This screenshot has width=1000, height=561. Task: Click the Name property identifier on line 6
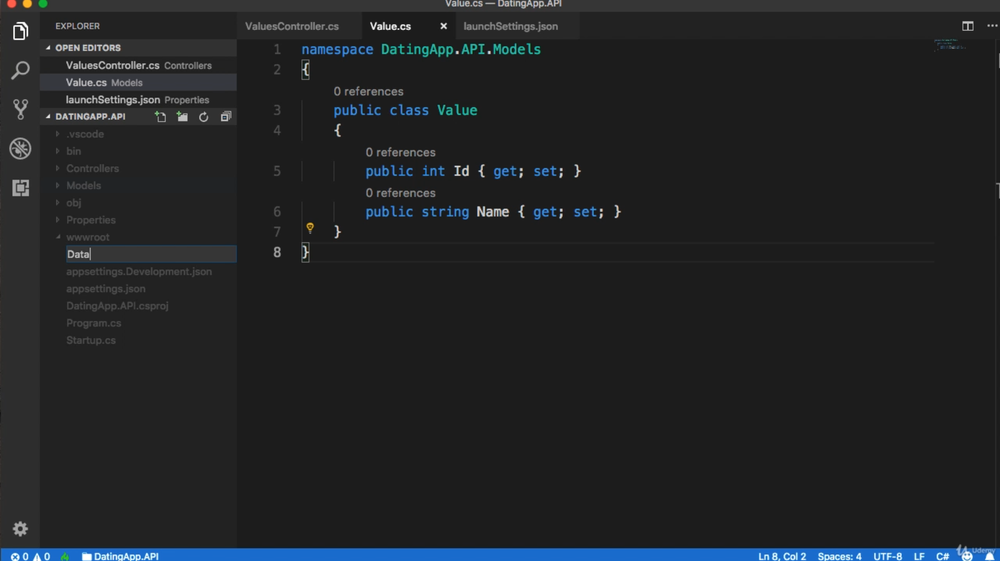[493, 212]
